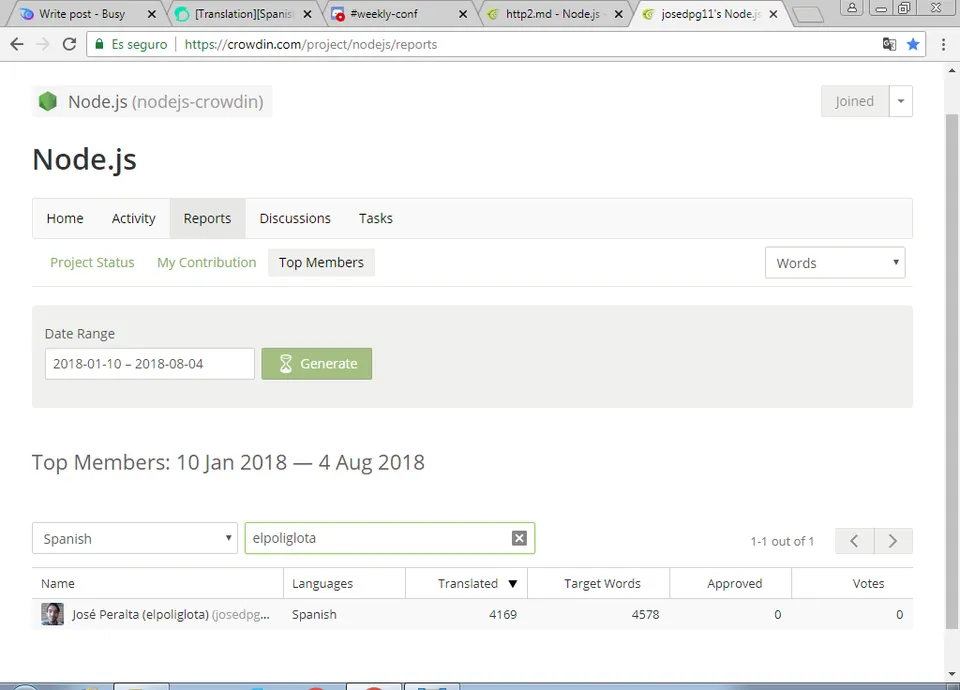The width and height of the screenshot is (960, 690).
Task: Click the browser address bar URL
Action: pyautogui.click(x=311, y=44)
